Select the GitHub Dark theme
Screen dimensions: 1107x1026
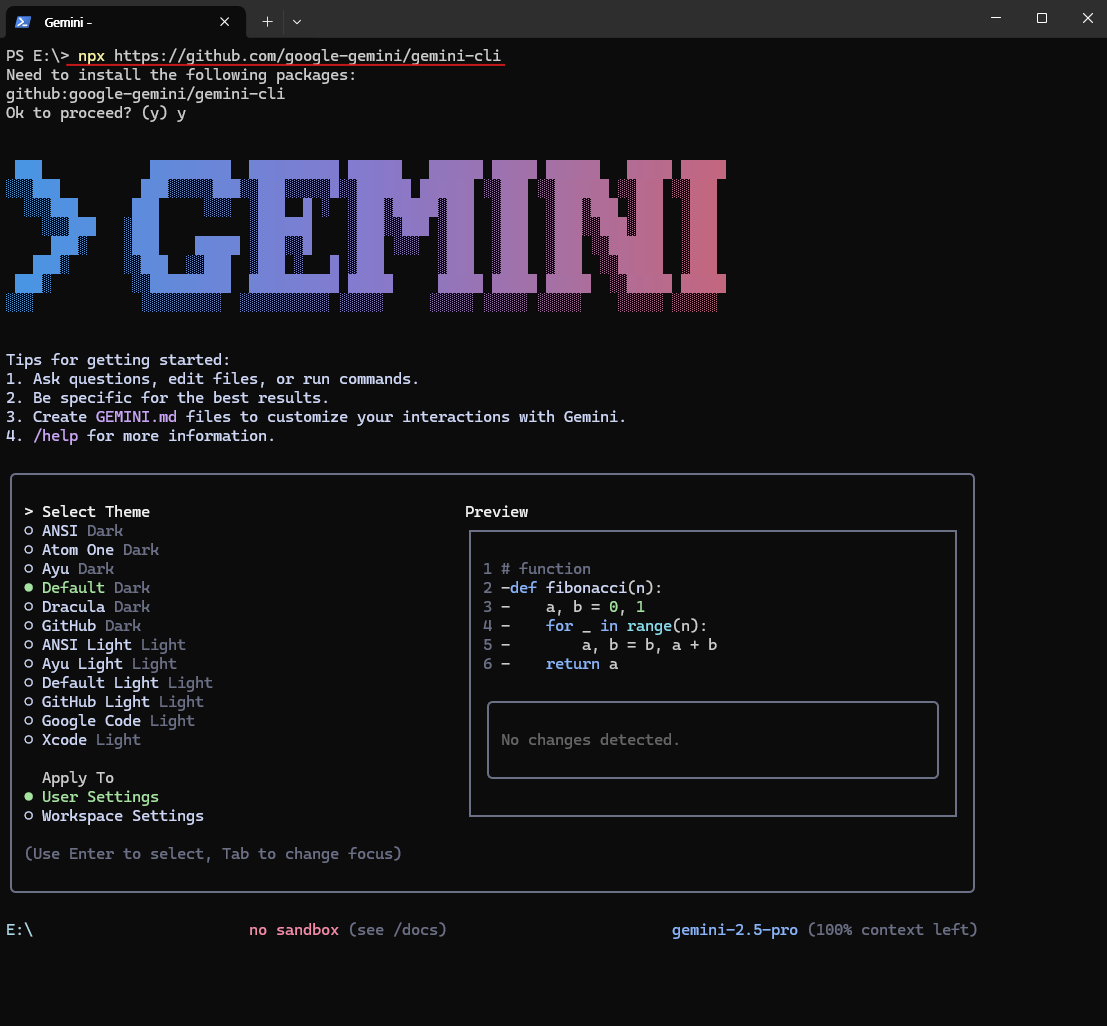(x=83, y=626)
